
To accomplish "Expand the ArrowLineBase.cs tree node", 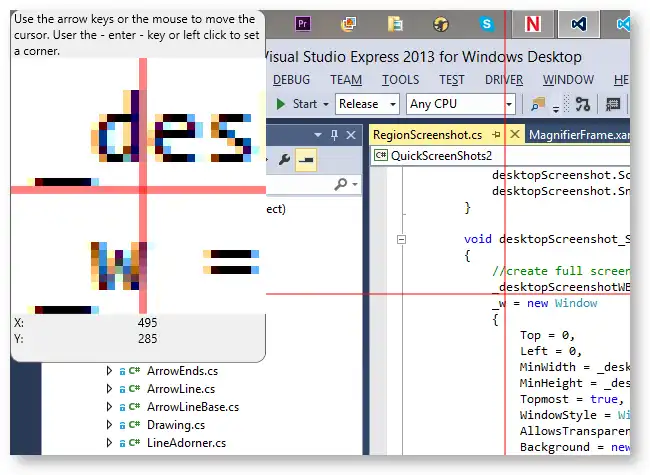I will tap(109, 407).
